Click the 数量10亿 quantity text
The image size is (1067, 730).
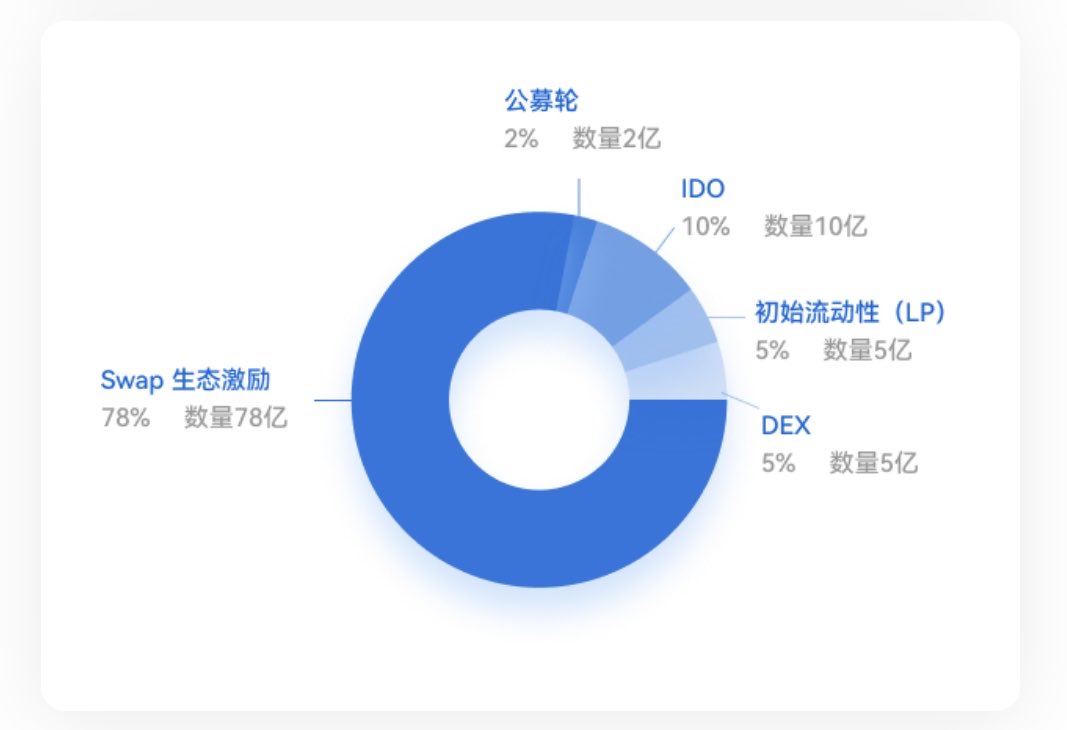click(815, 226)
